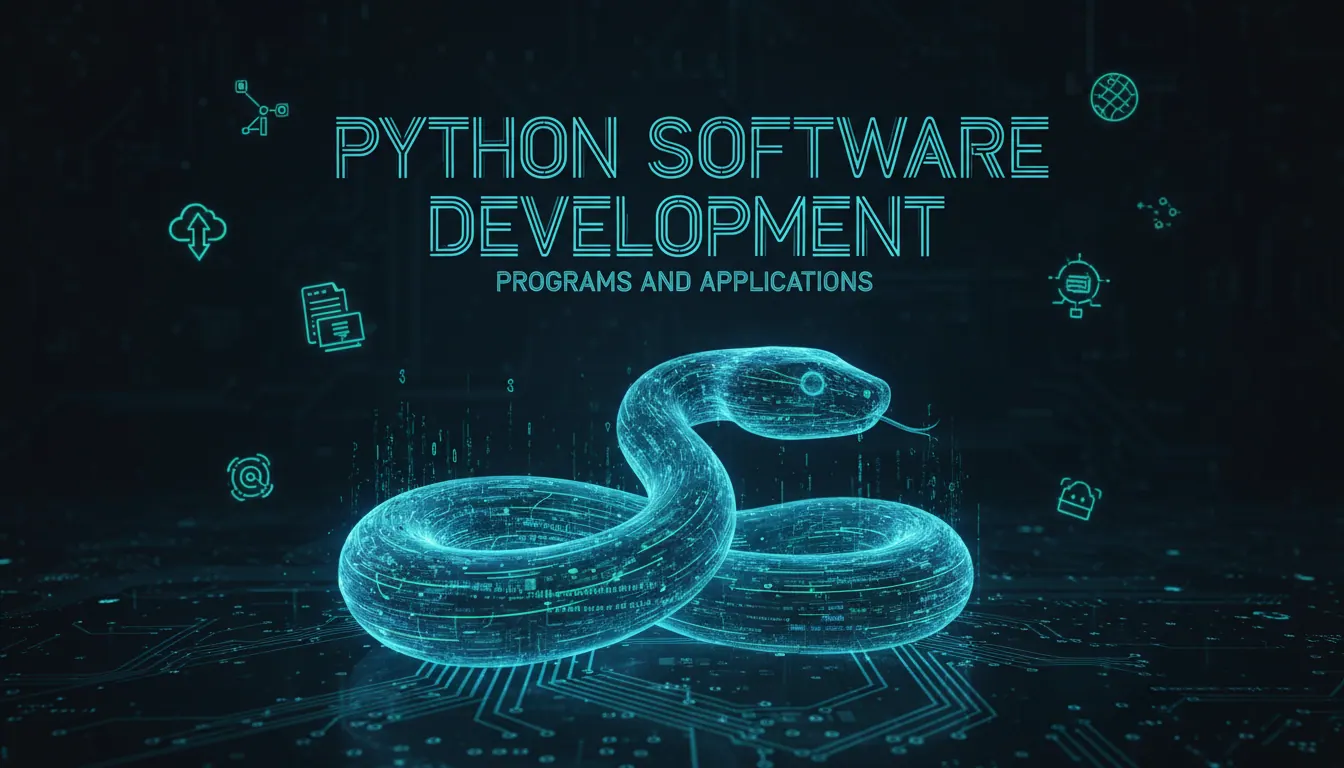The width and height of the screenshot is (1344, 768).
Task: Select the "DEVELOPMENT" heading text
Action: (687, 226)
